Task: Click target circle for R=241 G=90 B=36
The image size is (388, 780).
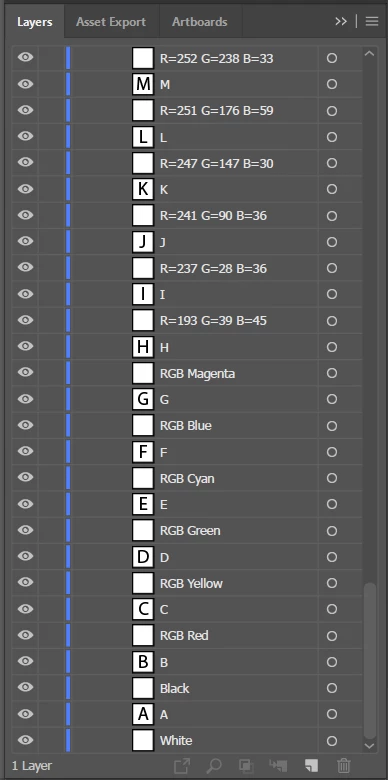Action: [332, 216]
